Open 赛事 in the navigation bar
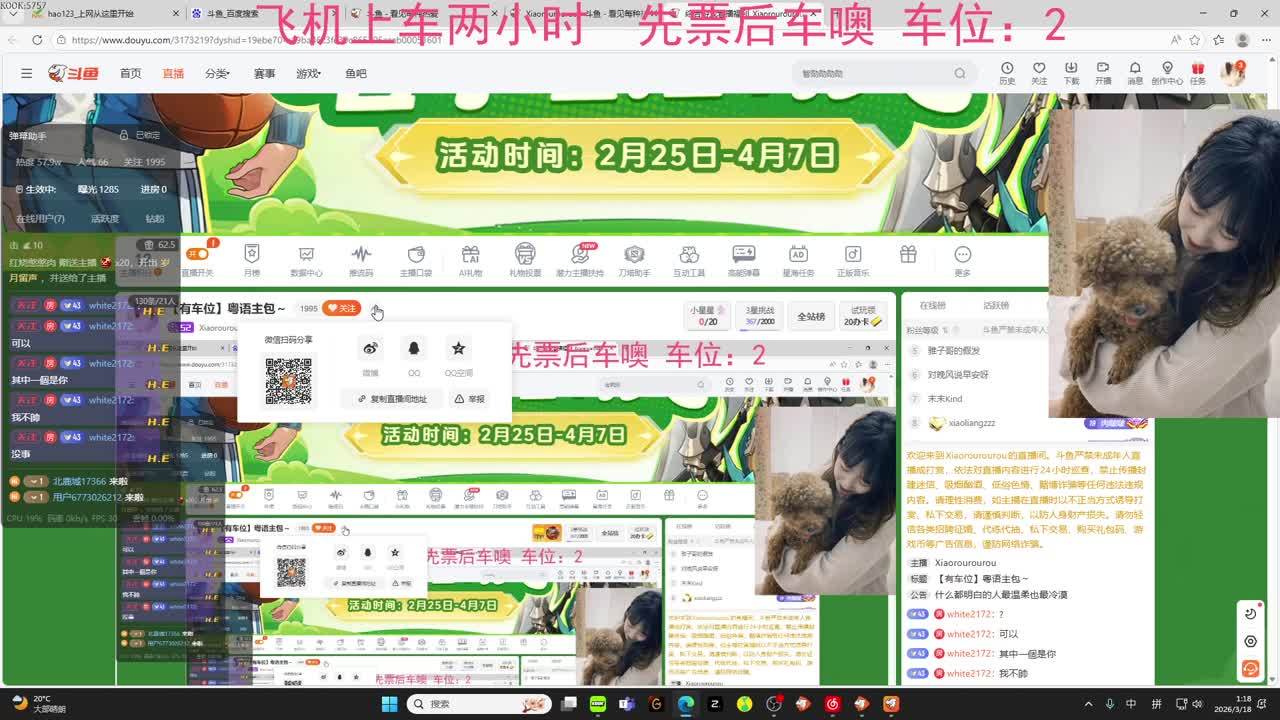The height and width of the screenshot is (720, 1280). tap(264, 73)
